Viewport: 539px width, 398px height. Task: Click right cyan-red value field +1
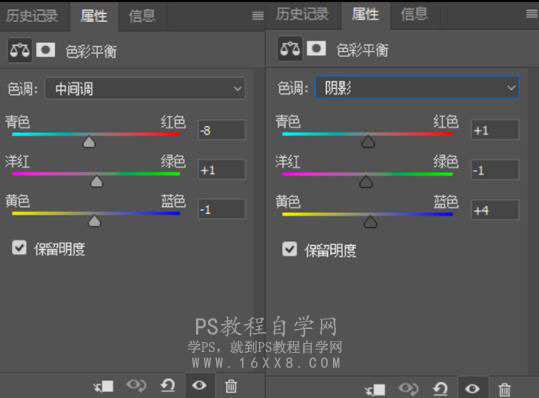coord(495,130)
